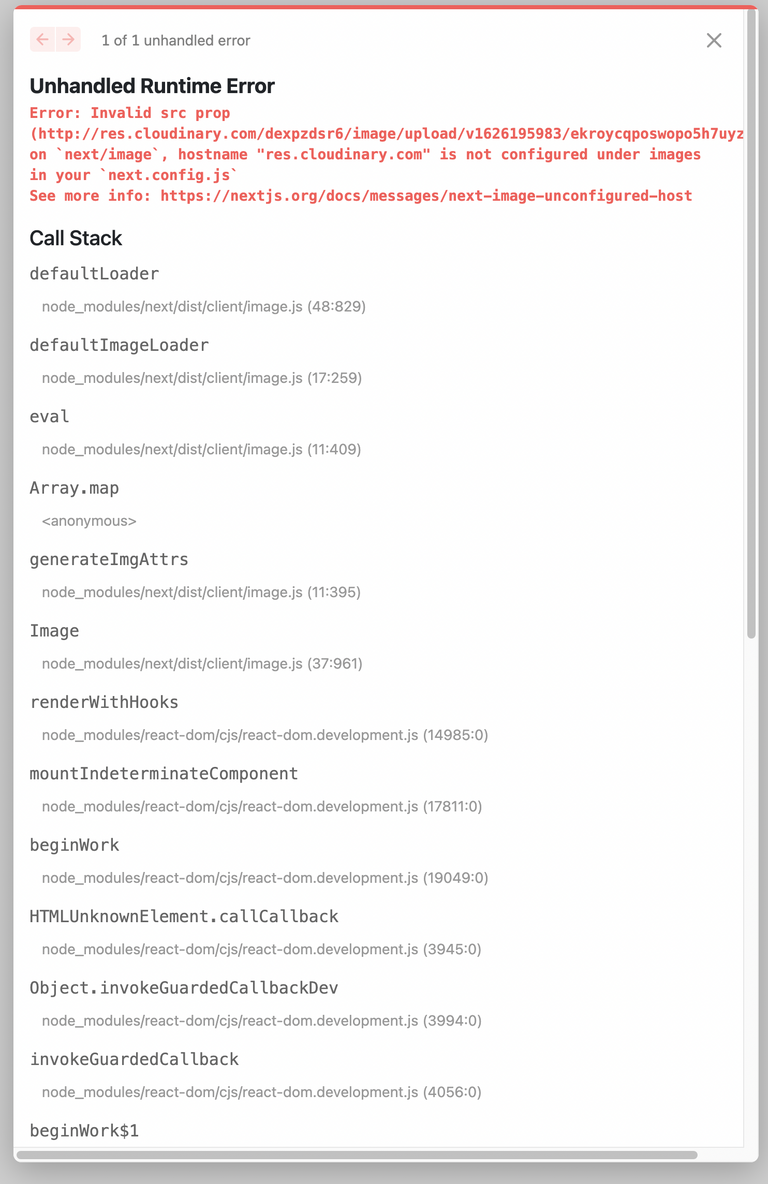Screen dimensions: 768x1184
Task: Select the generateImgAttrs stack frame
Action: (109, 560)
